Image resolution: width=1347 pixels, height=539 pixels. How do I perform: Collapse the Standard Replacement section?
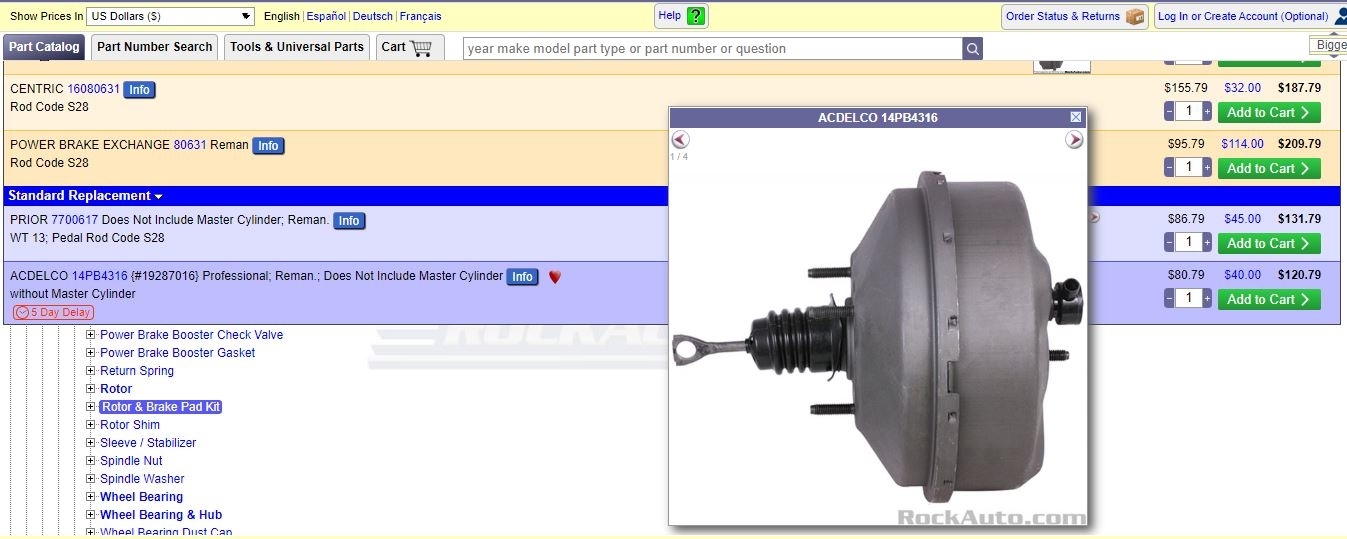click(85, 196)
